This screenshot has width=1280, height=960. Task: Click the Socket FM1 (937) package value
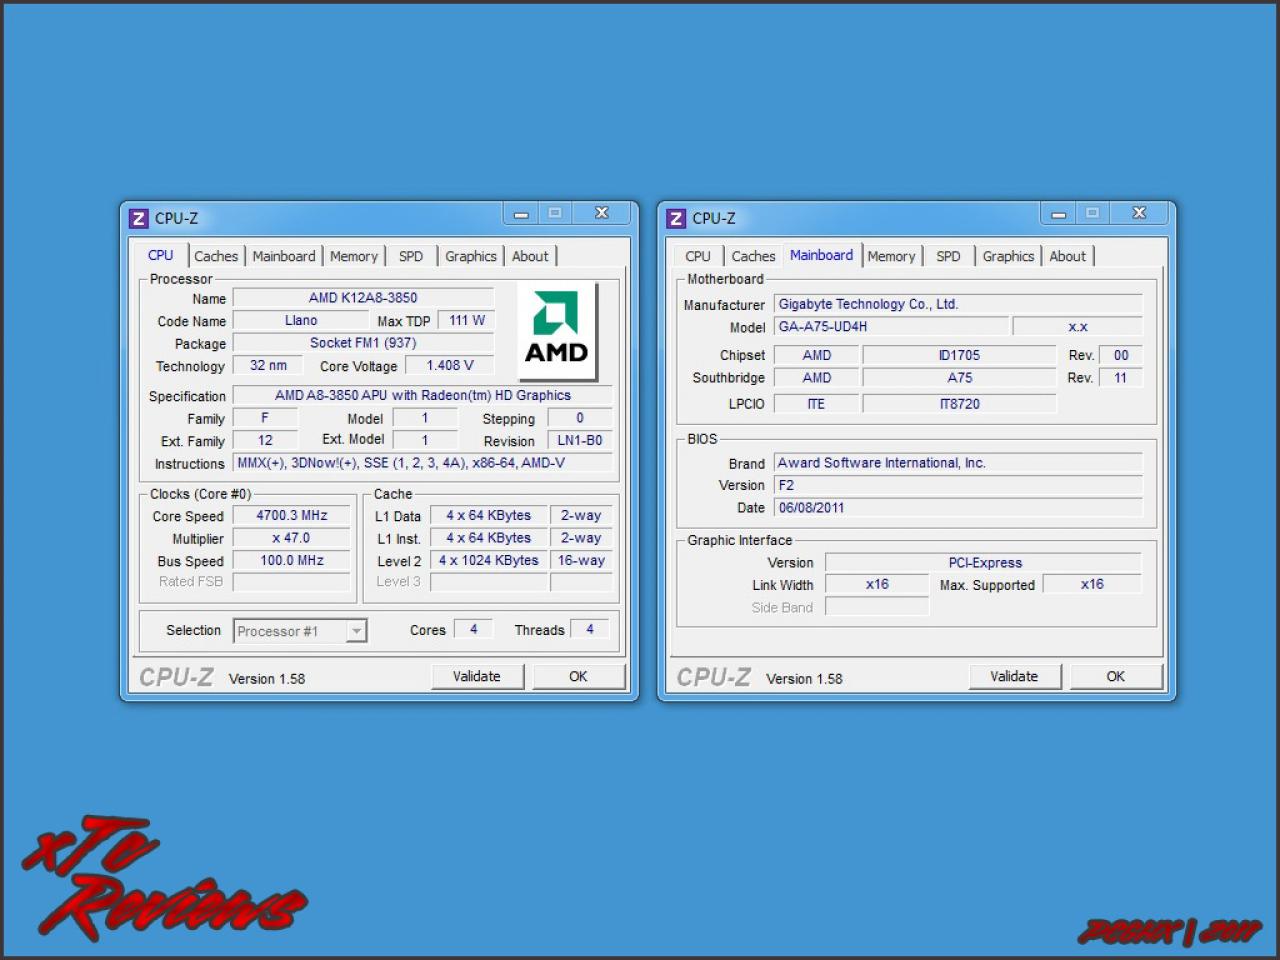tap(363, 343)
